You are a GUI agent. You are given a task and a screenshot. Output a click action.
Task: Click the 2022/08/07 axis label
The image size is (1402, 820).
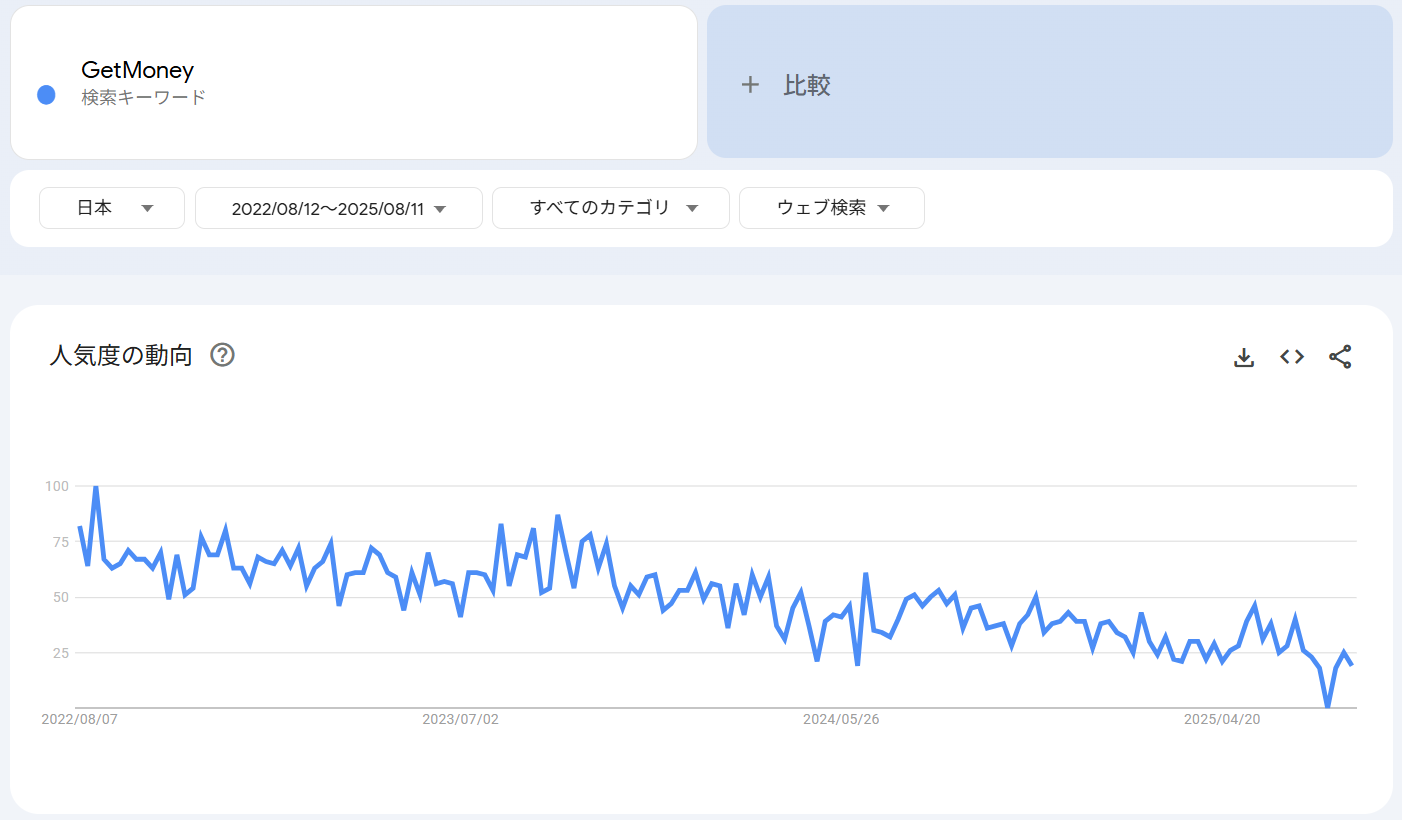79,719
